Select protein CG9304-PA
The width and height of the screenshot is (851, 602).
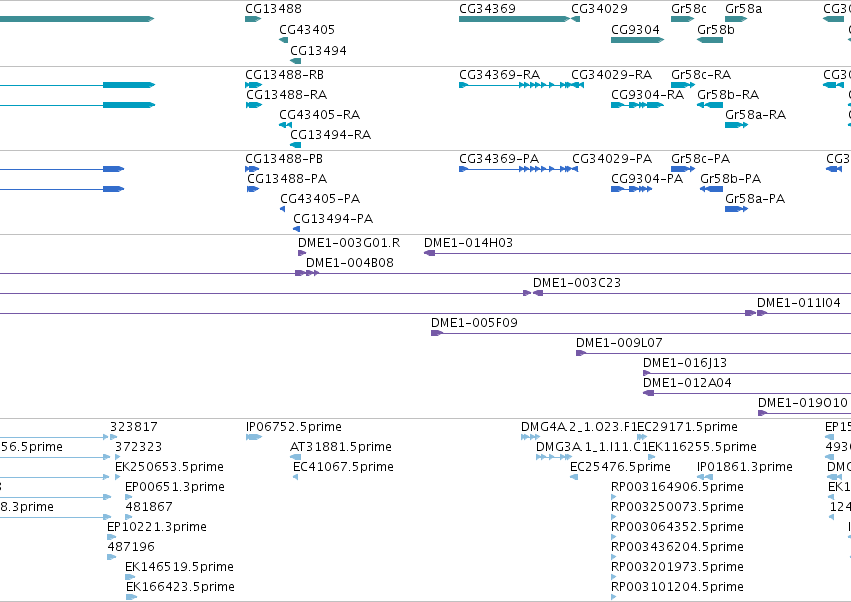pos(631,189)
